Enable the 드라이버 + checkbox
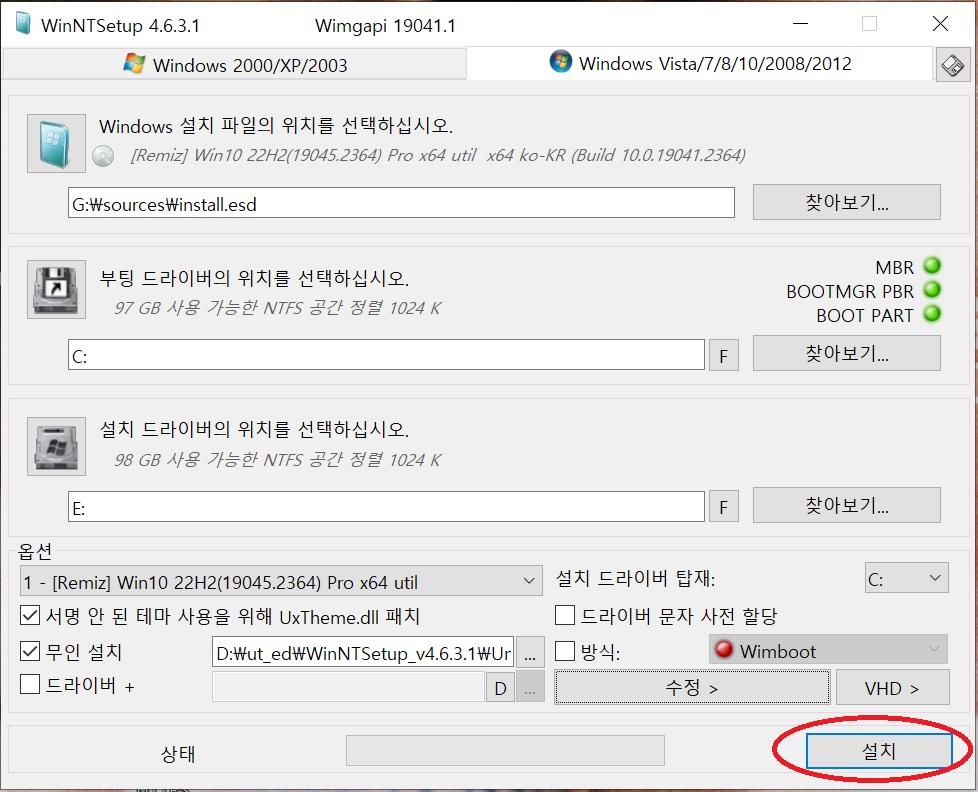This screenshot has width=978, height=792. (x=30, y=684)
